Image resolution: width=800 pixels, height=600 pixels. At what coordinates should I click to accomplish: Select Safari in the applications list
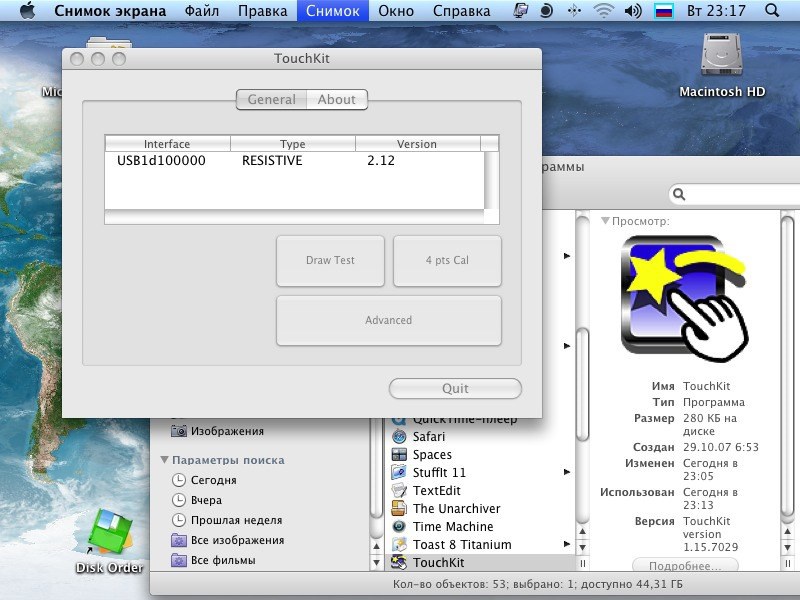(429, 436)
